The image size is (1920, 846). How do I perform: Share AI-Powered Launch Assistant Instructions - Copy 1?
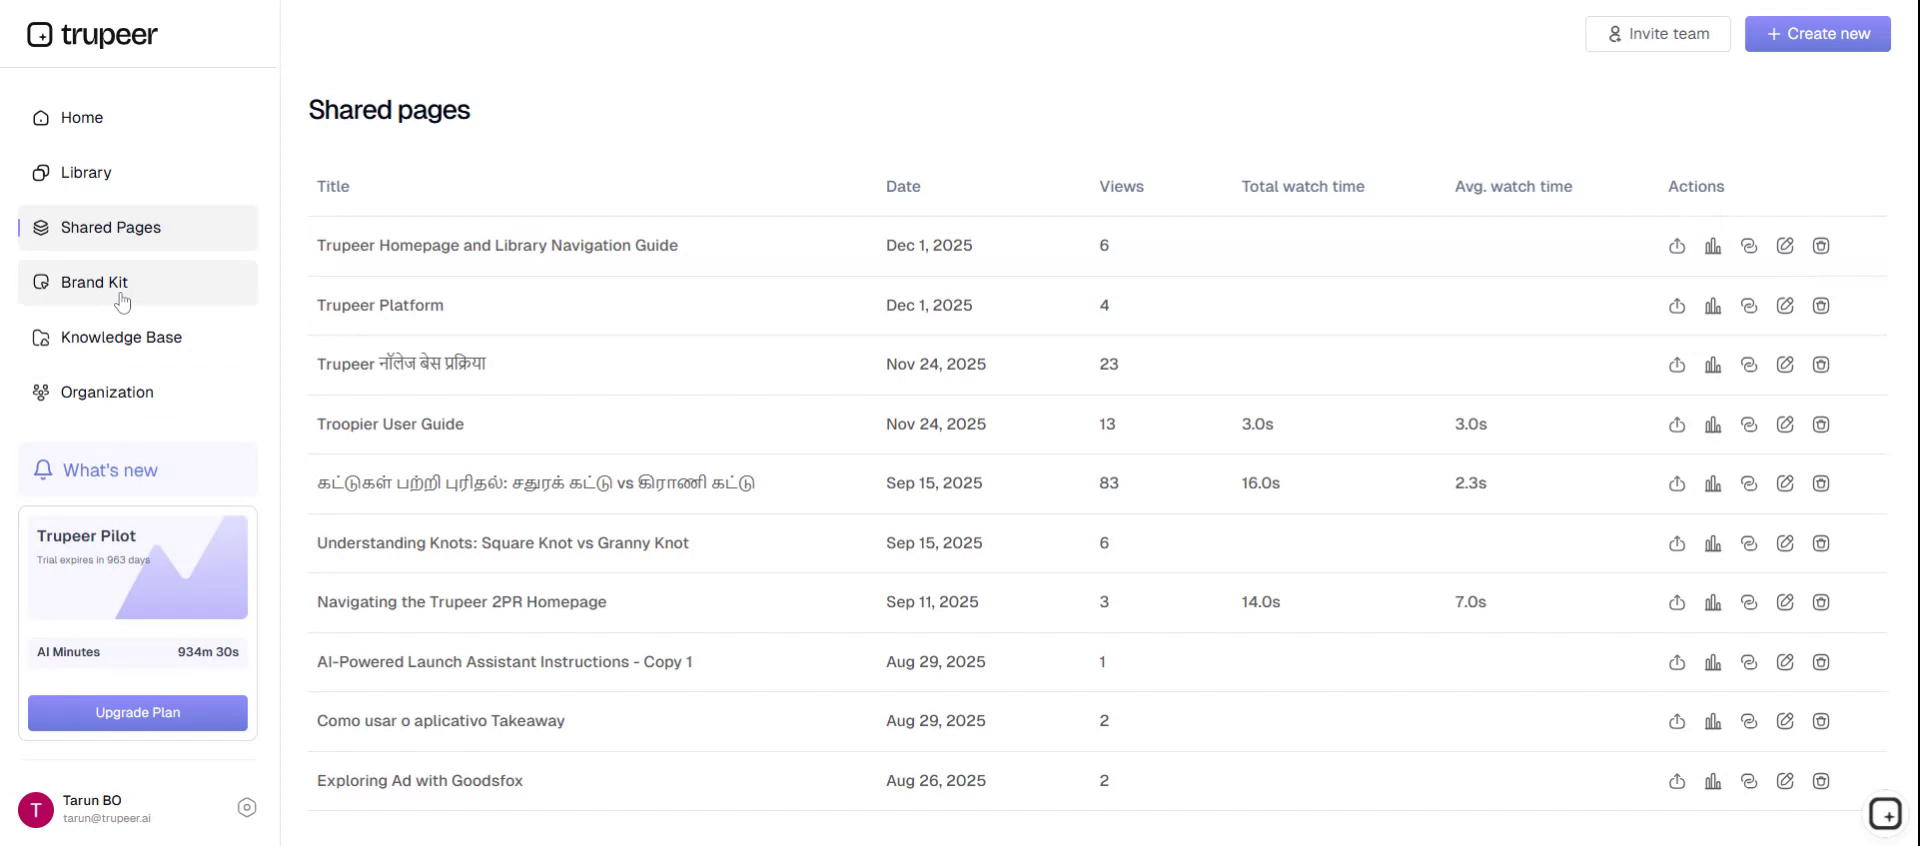tap(1677, 663)
